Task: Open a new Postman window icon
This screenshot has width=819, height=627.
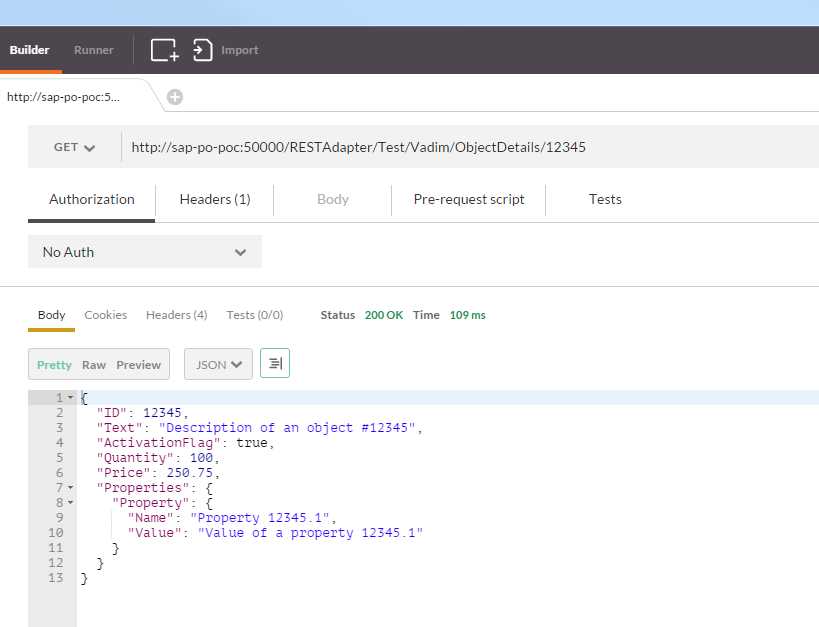Action: [165, 50]
